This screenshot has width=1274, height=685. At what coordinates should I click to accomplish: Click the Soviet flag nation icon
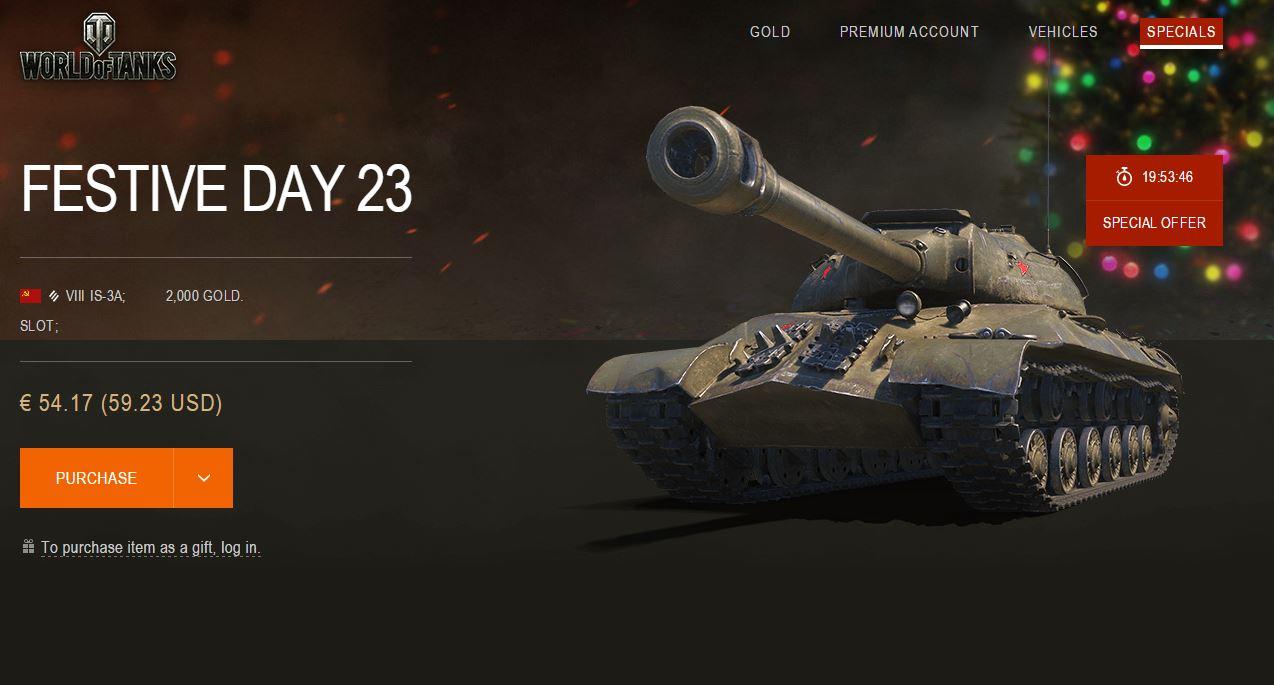[x=30, y=296]
